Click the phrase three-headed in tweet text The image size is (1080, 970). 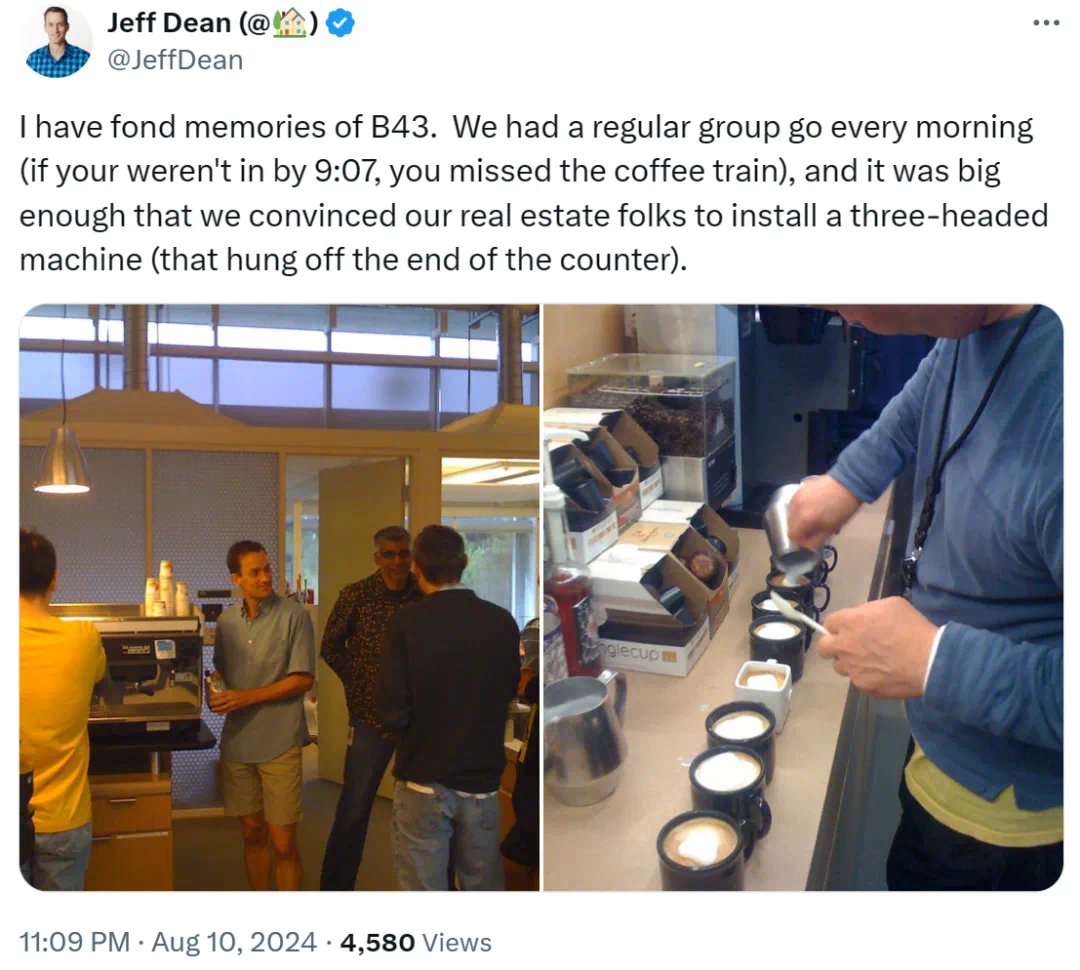point(948,215)
